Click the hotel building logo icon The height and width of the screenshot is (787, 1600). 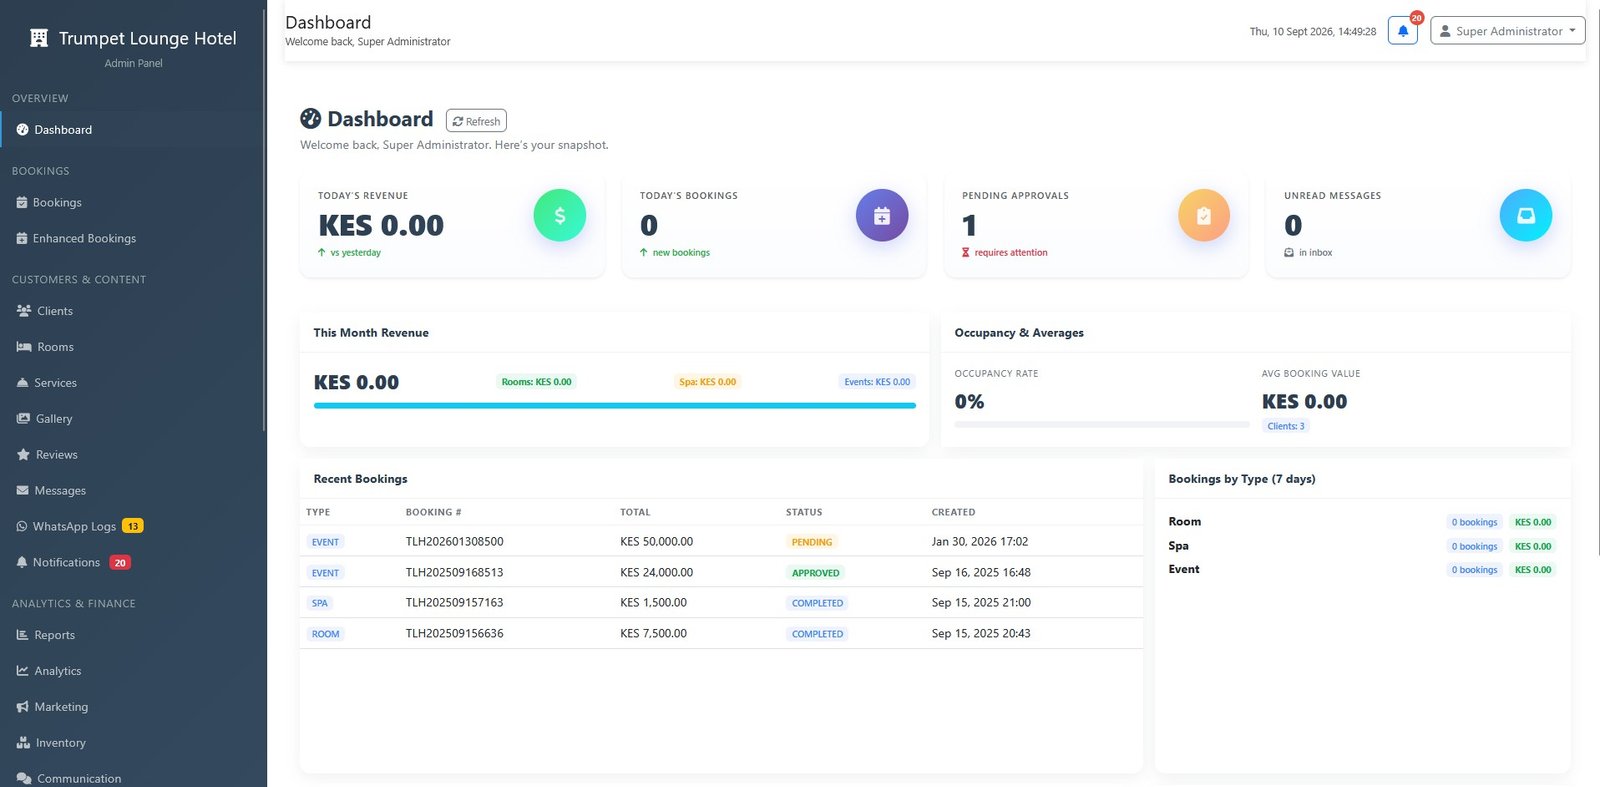39,38
